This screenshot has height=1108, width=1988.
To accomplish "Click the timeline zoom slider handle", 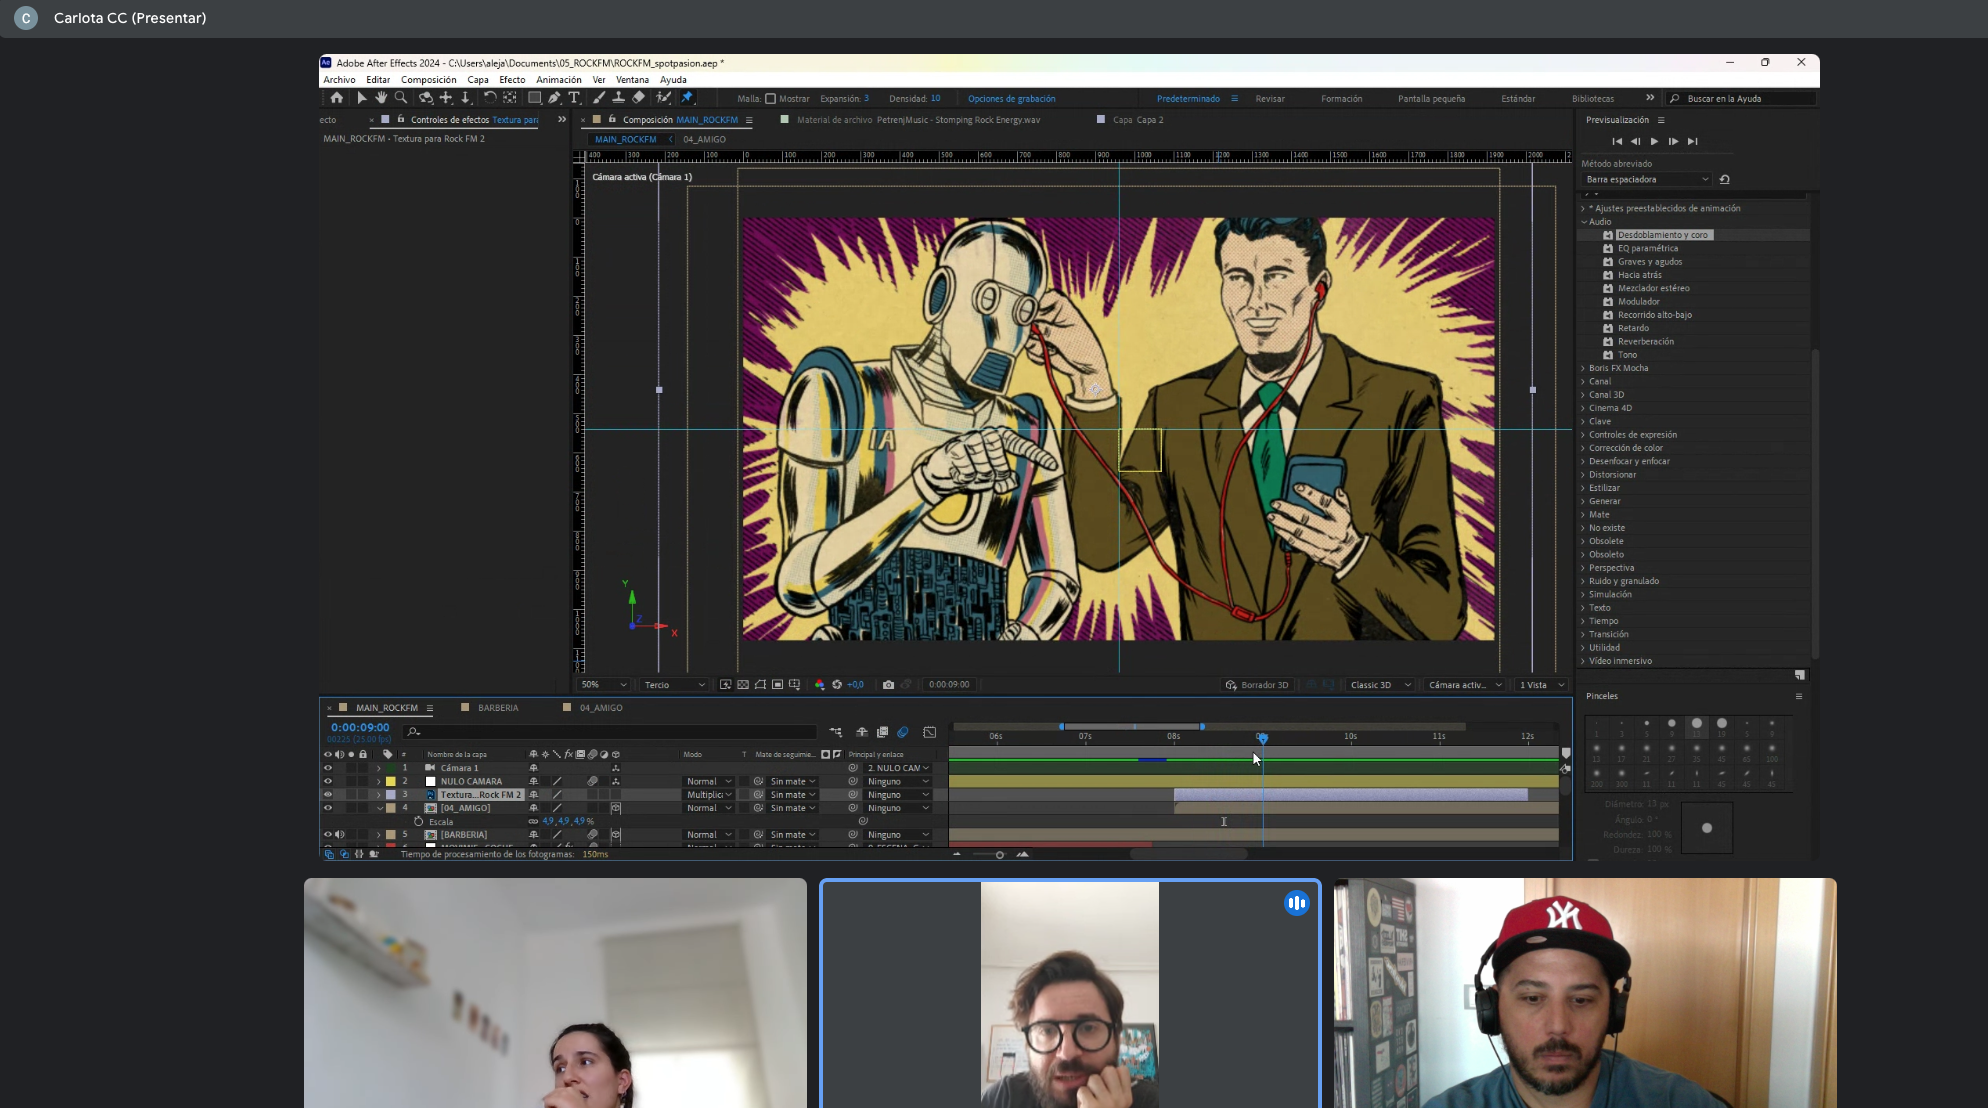I will pyautogui.click(x=999, y=855).
